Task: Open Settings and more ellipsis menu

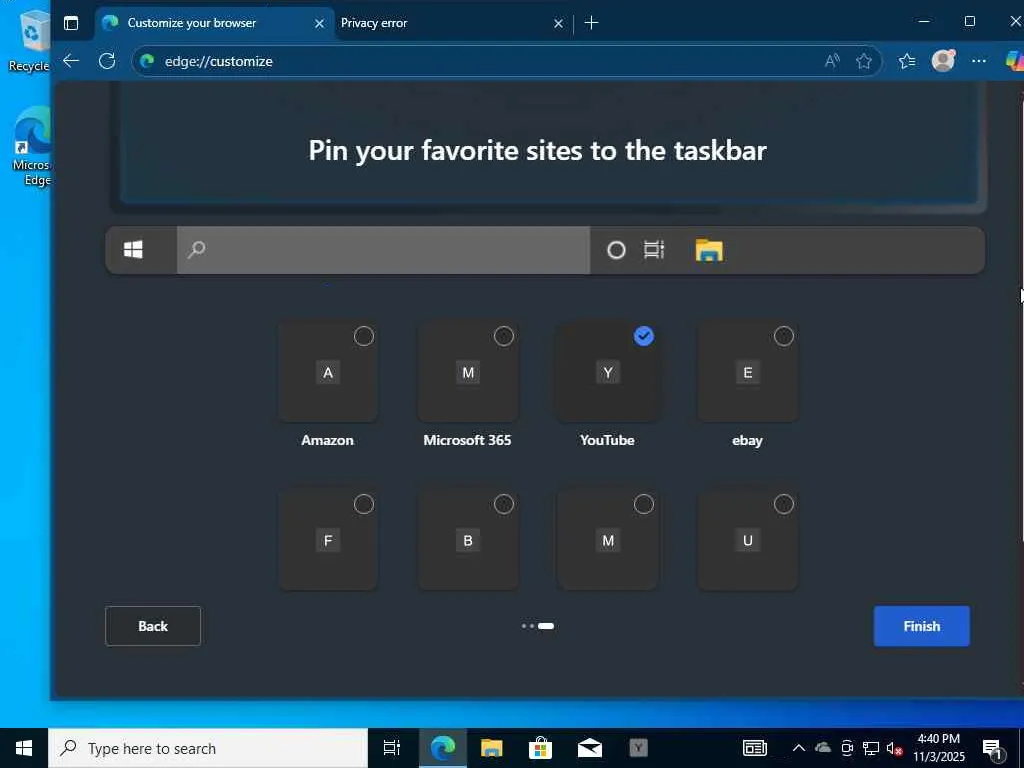Action: [x=978, y=61]
